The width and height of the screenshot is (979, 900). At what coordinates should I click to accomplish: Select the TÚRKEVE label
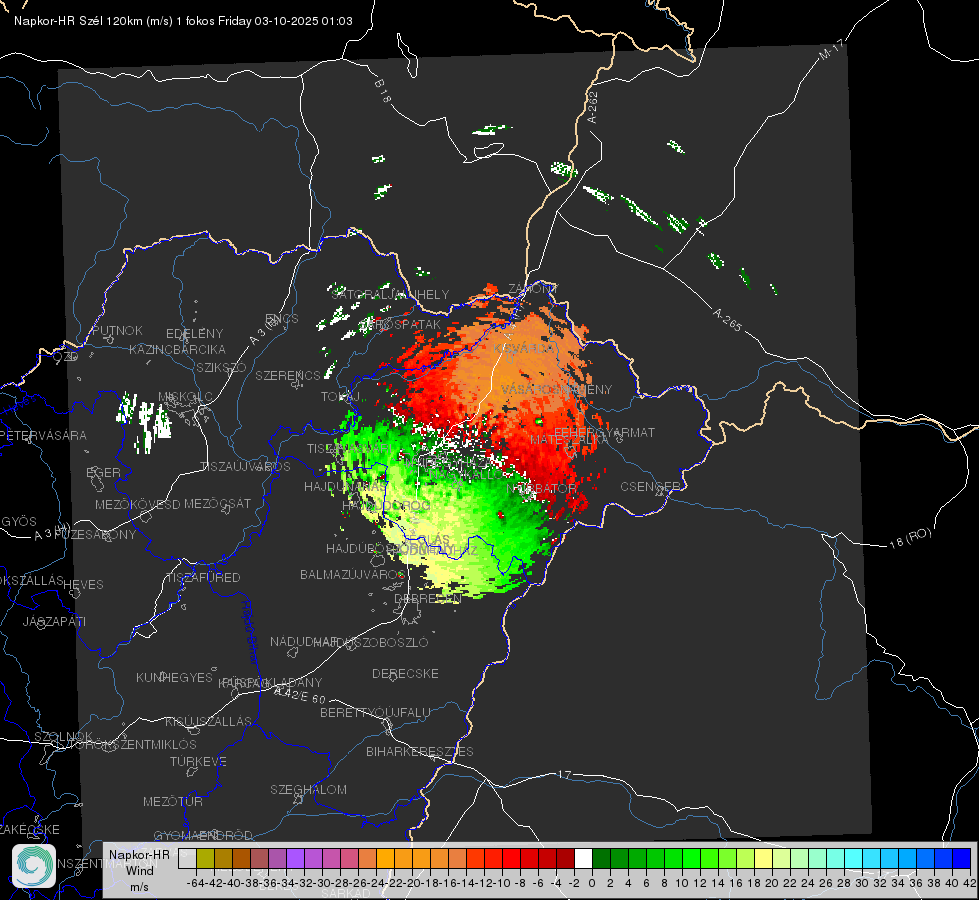tap(199, 762)
